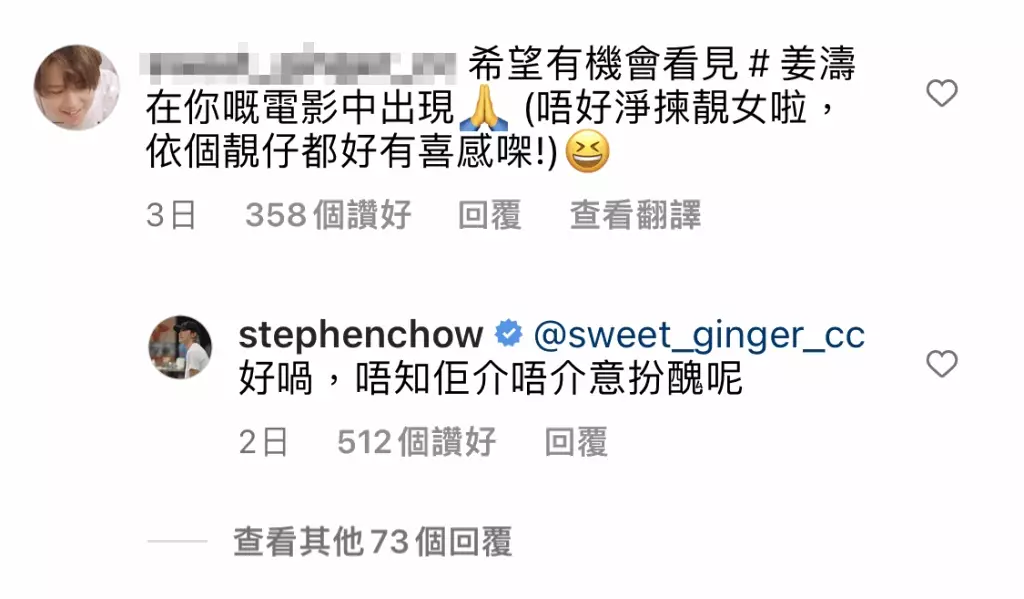1024x599 pixels.
Task: Expand 查看其他73個回覆 to show more replies
Action: (x=373, y=542)
